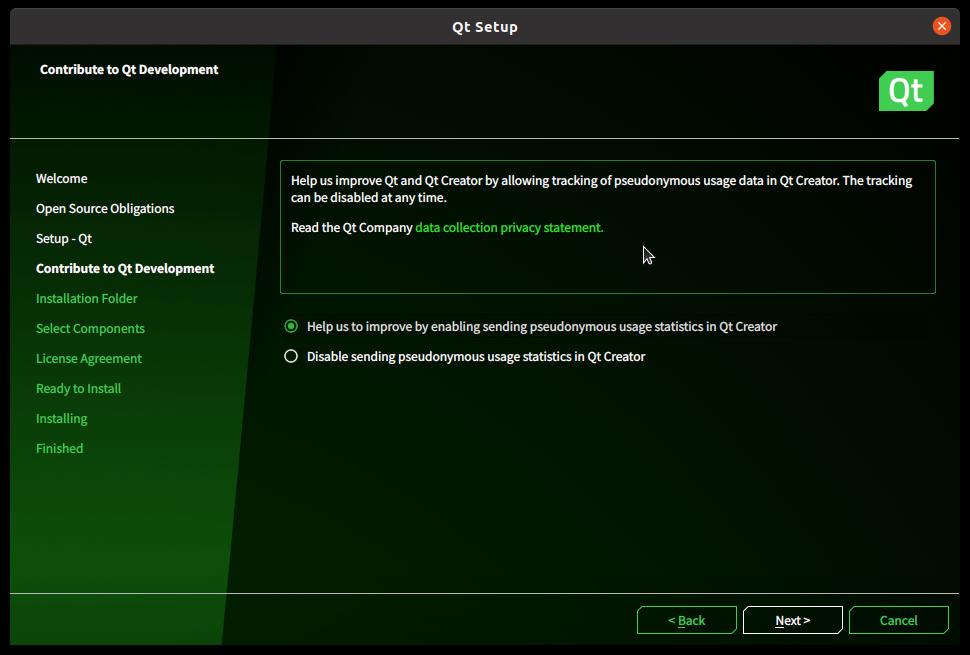Image resolution: width=970 pixels, height=655 pixels.
Task: Click the 'Help us improve Qt' description paragraph
Action: coord(601,189)
